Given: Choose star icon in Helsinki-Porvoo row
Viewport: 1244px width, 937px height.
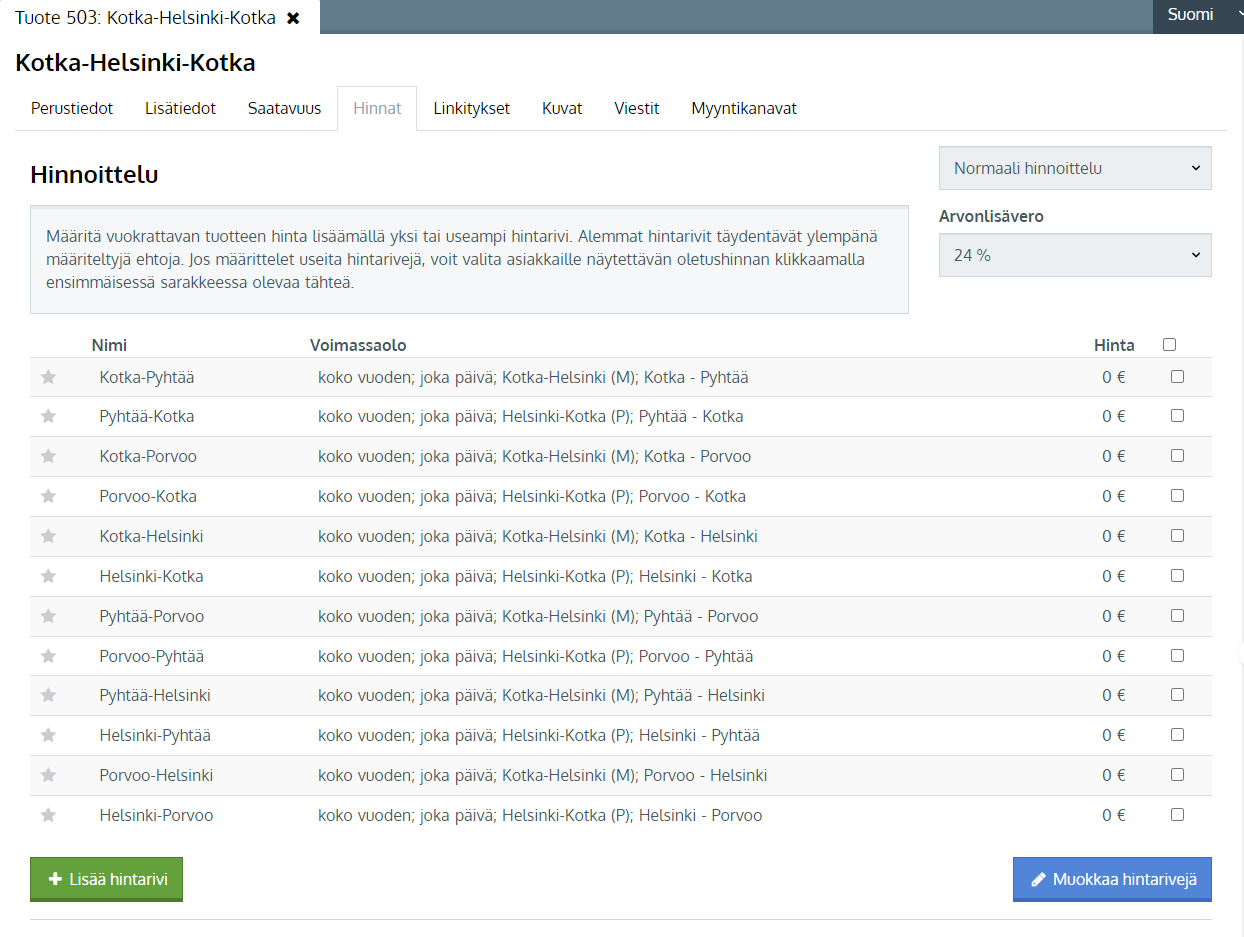Looking at the screenshot, I should click(48, 815).
